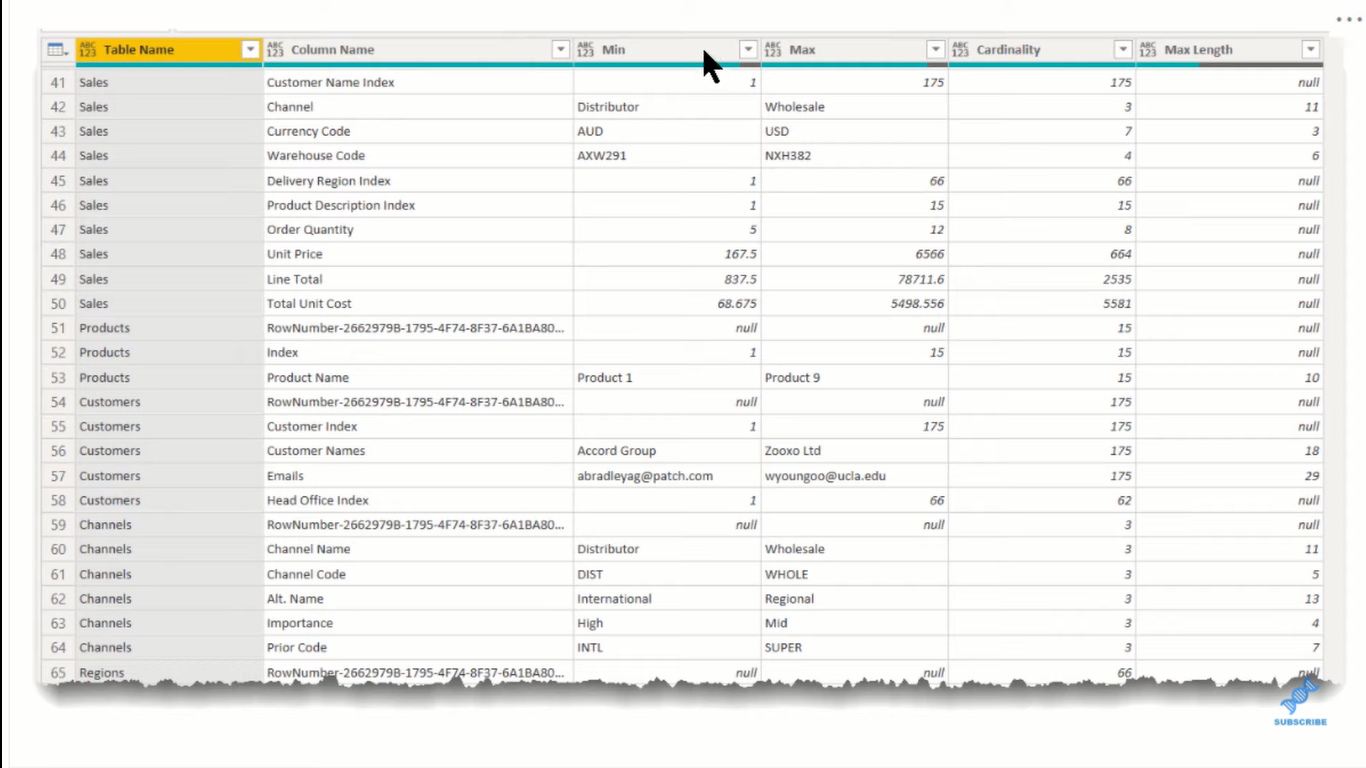Image resolution: width=1366 pixels, height=768 pixels.
Task: Click the Currency Code cell
Action: (x=418, y=132)
